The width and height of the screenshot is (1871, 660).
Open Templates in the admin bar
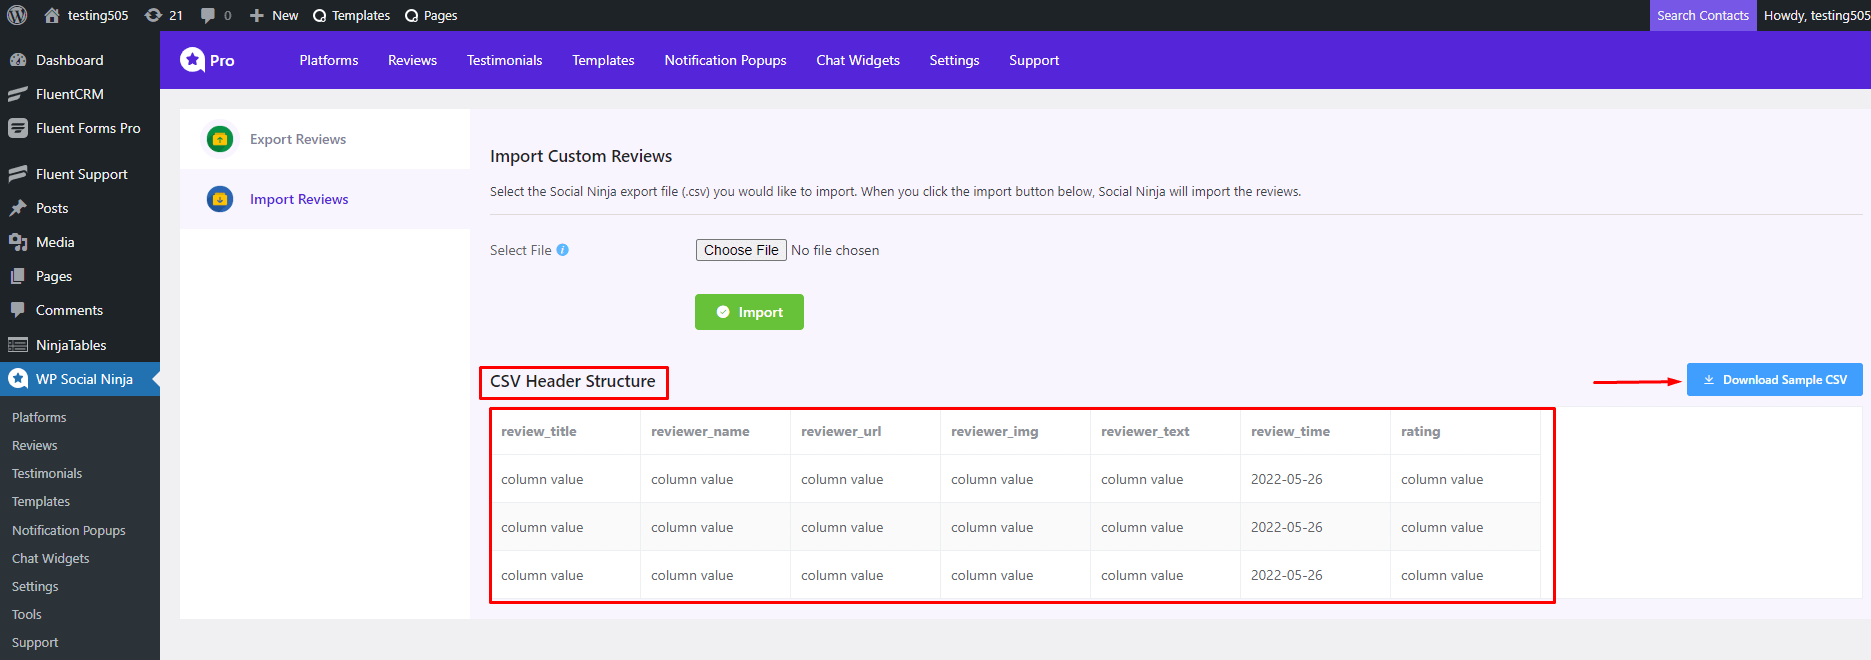[351, 15]
